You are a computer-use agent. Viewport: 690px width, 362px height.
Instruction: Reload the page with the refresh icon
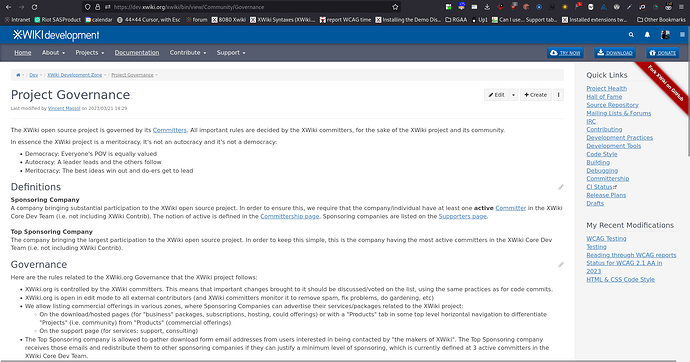pyautogui.click(x=34, y=7)
